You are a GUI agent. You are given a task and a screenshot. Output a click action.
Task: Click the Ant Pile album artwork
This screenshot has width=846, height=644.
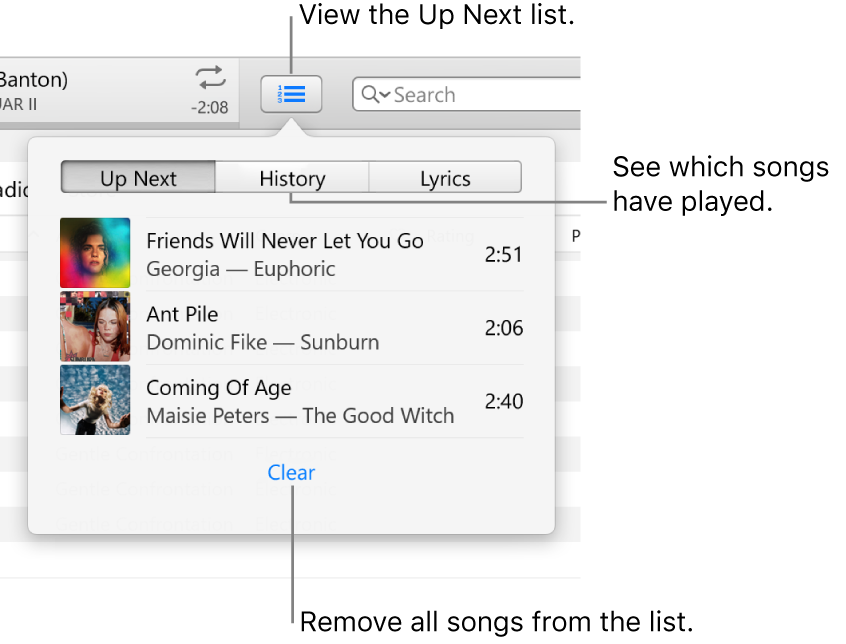pyautogui.click(x=95, y=327)
